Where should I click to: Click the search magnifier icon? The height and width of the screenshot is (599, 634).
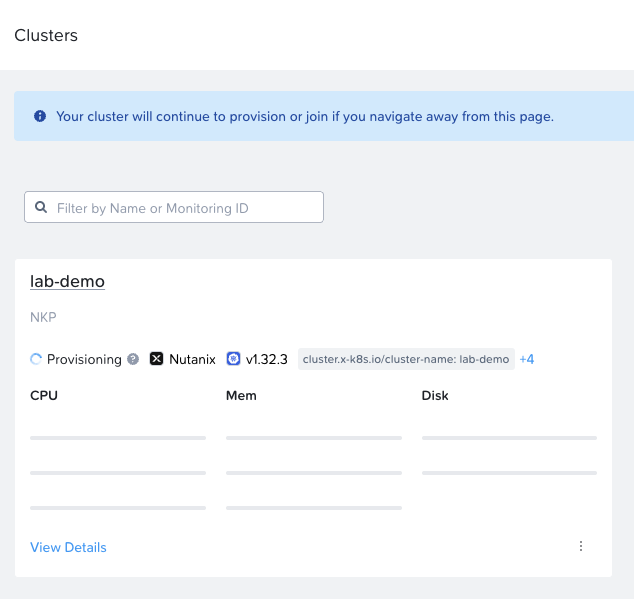point(41,207)
